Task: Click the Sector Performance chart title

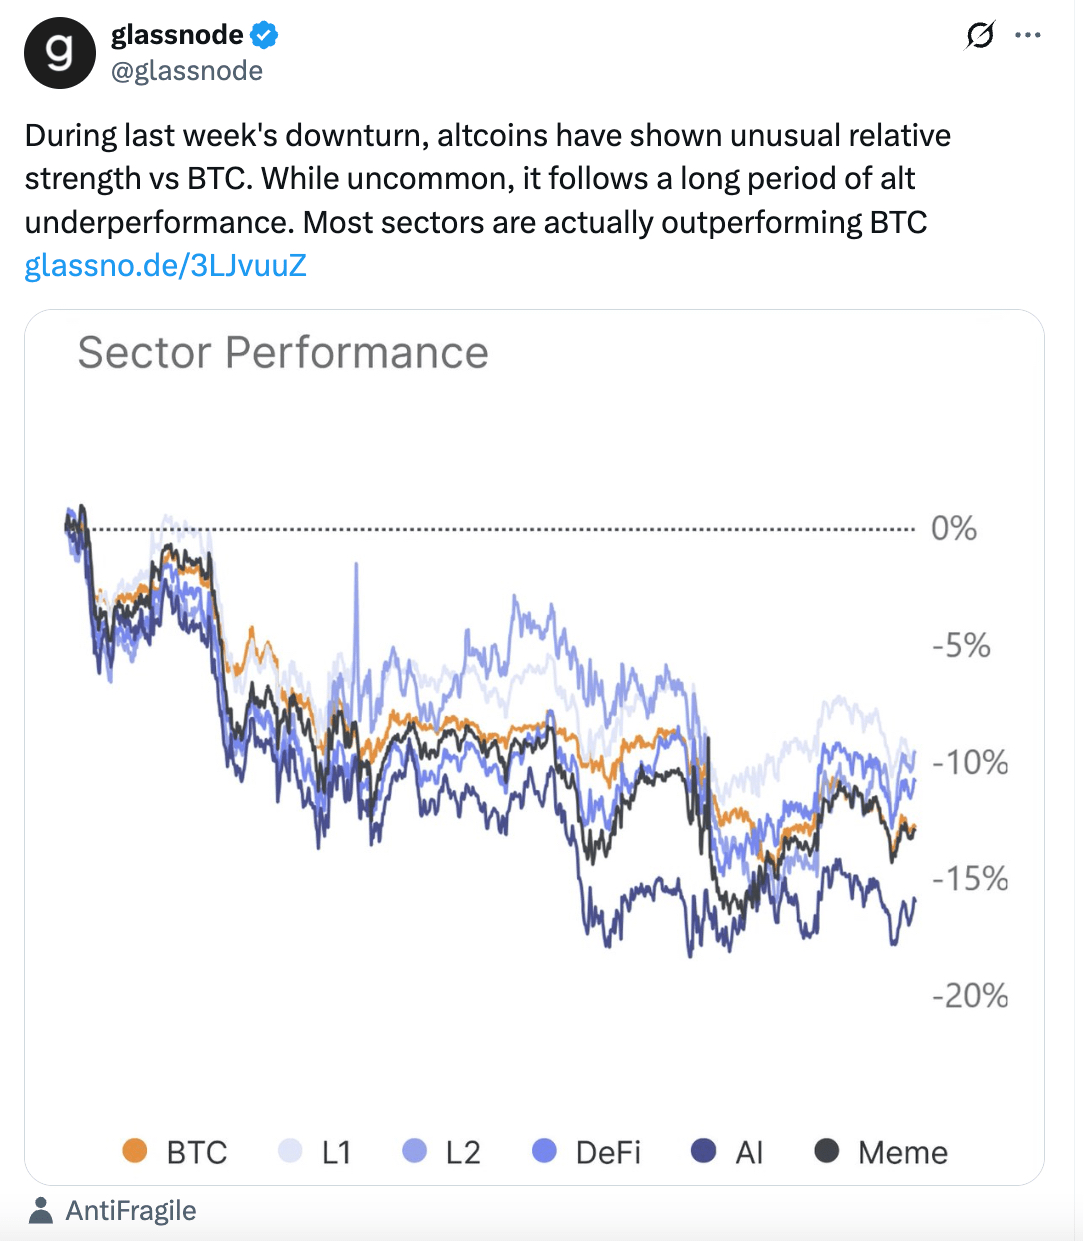Action: tap(283, 353)
